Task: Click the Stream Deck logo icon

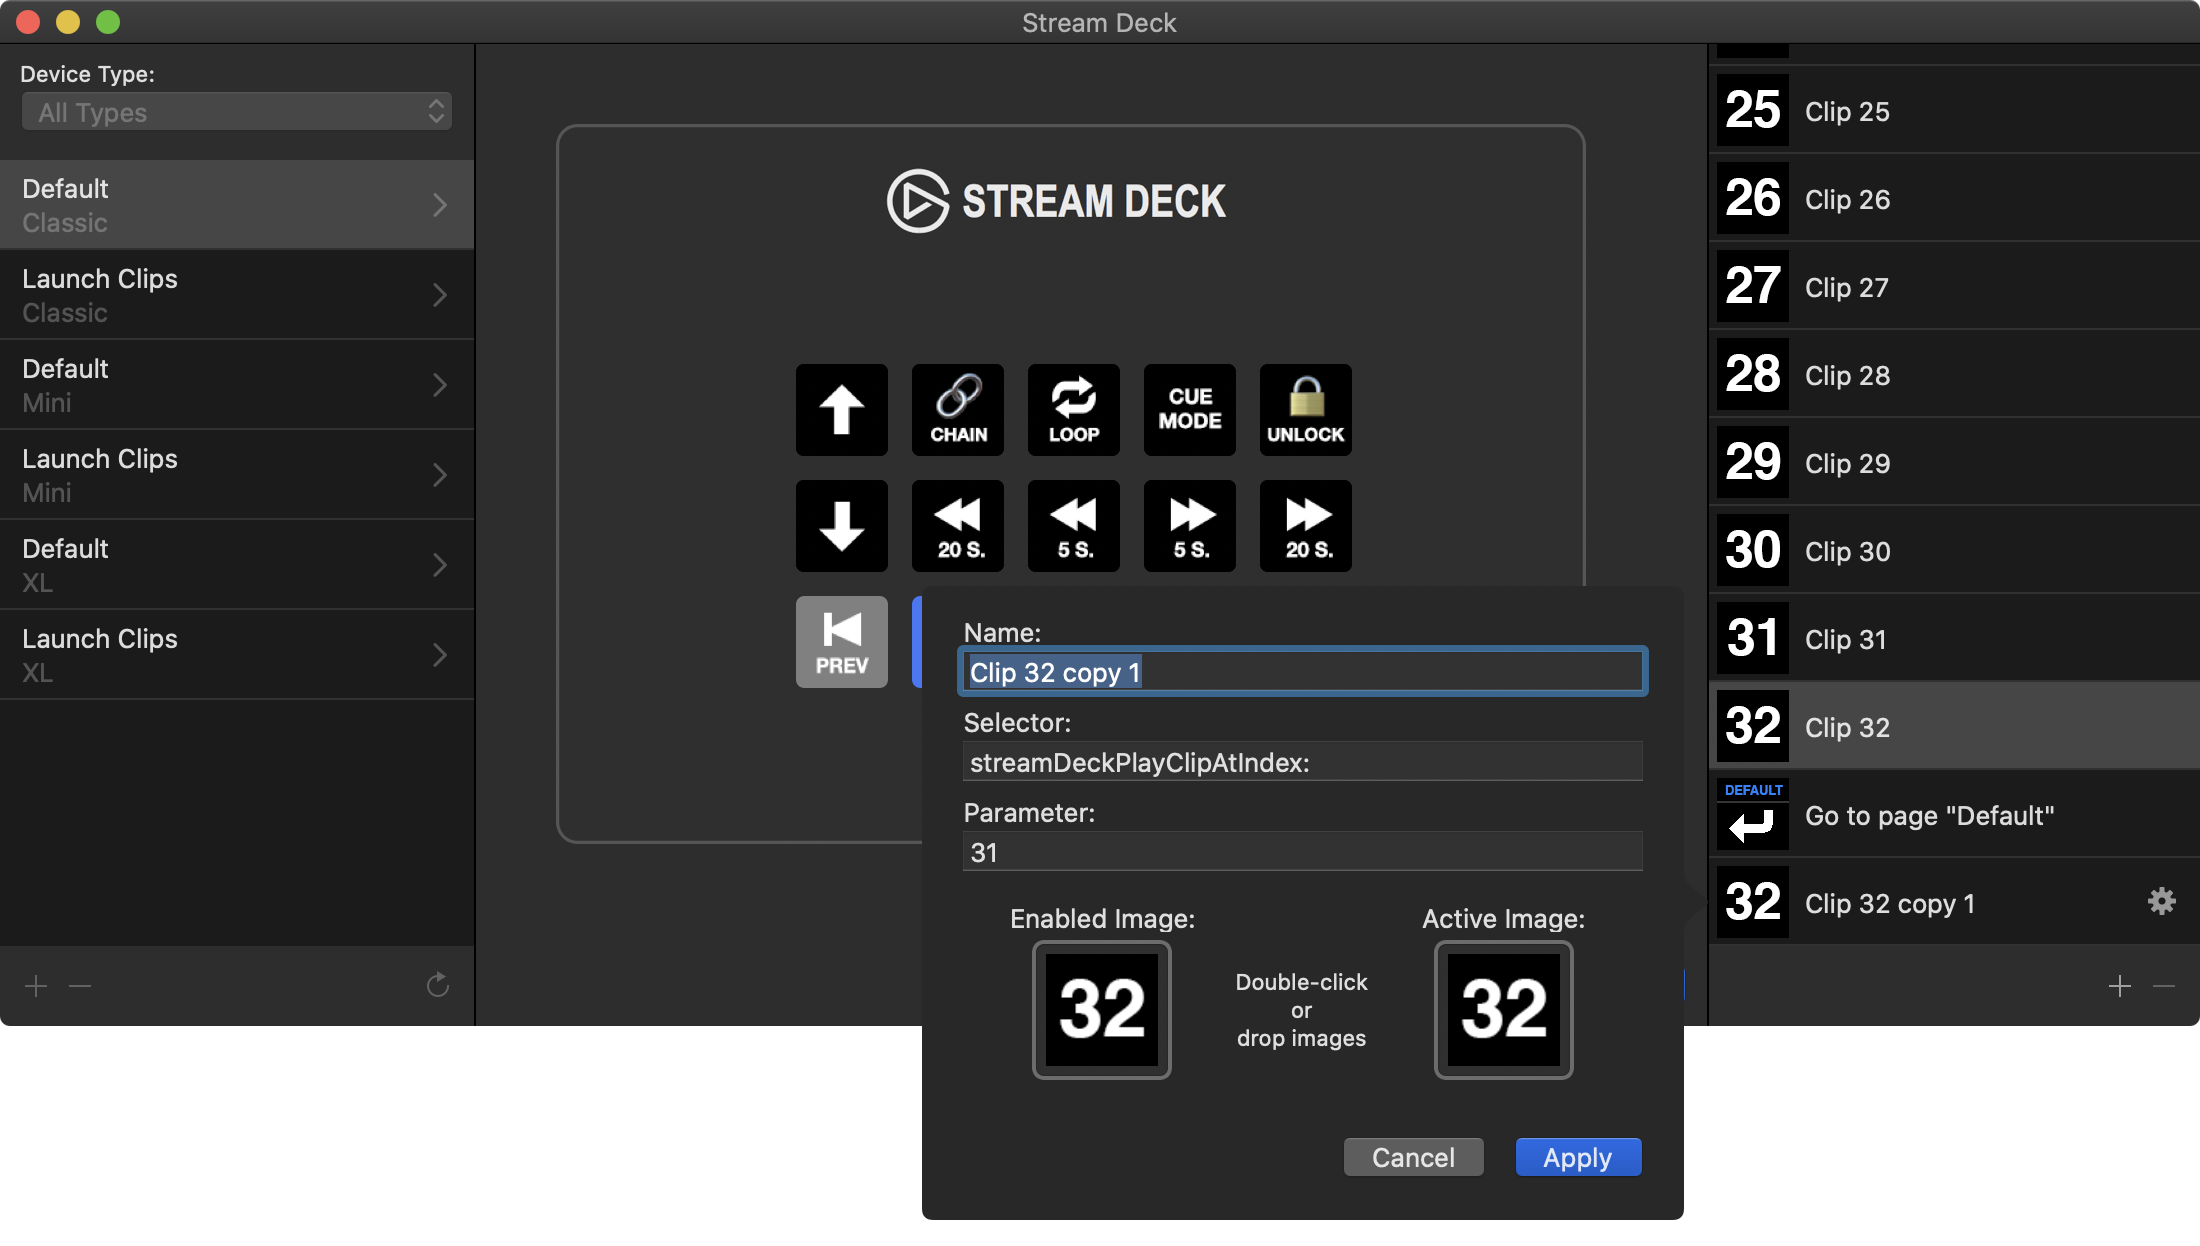Action: coord(917,201)
